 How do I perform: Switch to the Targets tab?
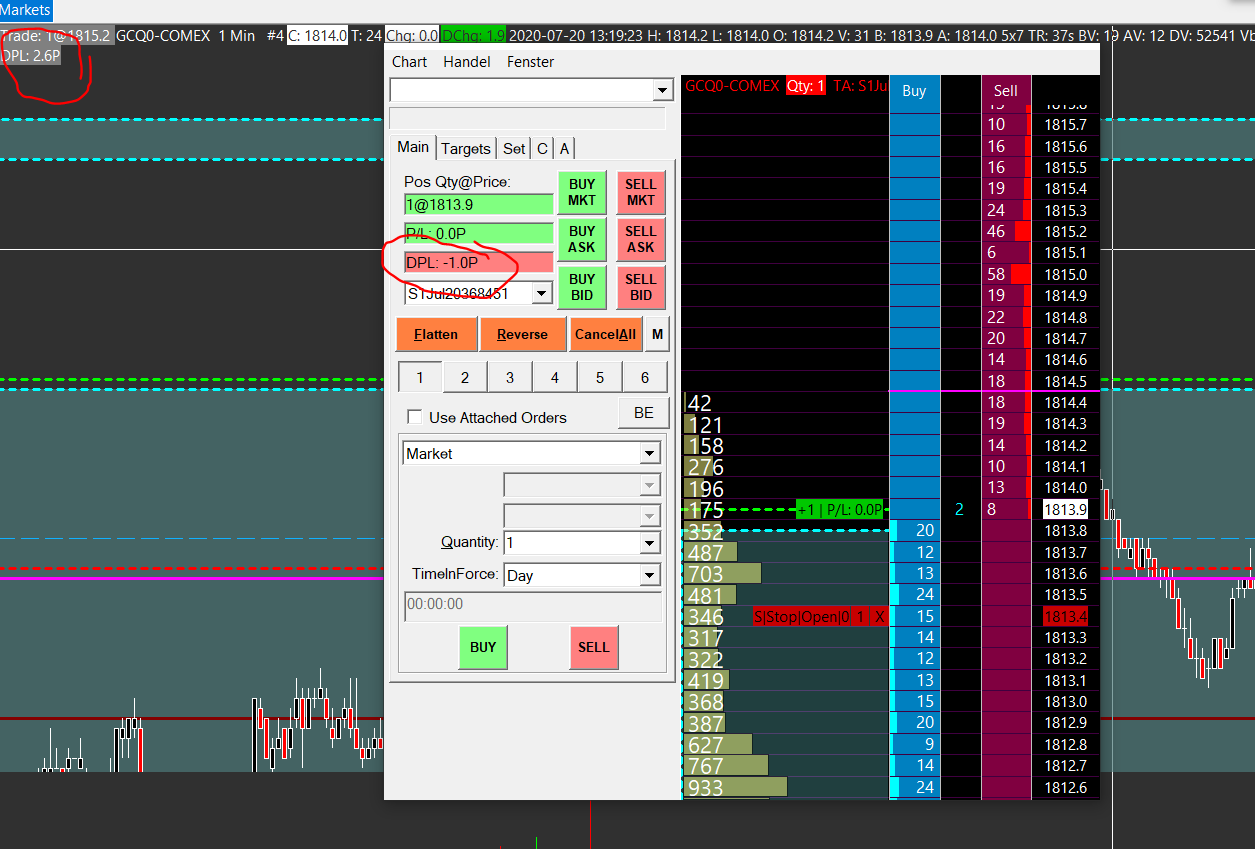point(466,148)
